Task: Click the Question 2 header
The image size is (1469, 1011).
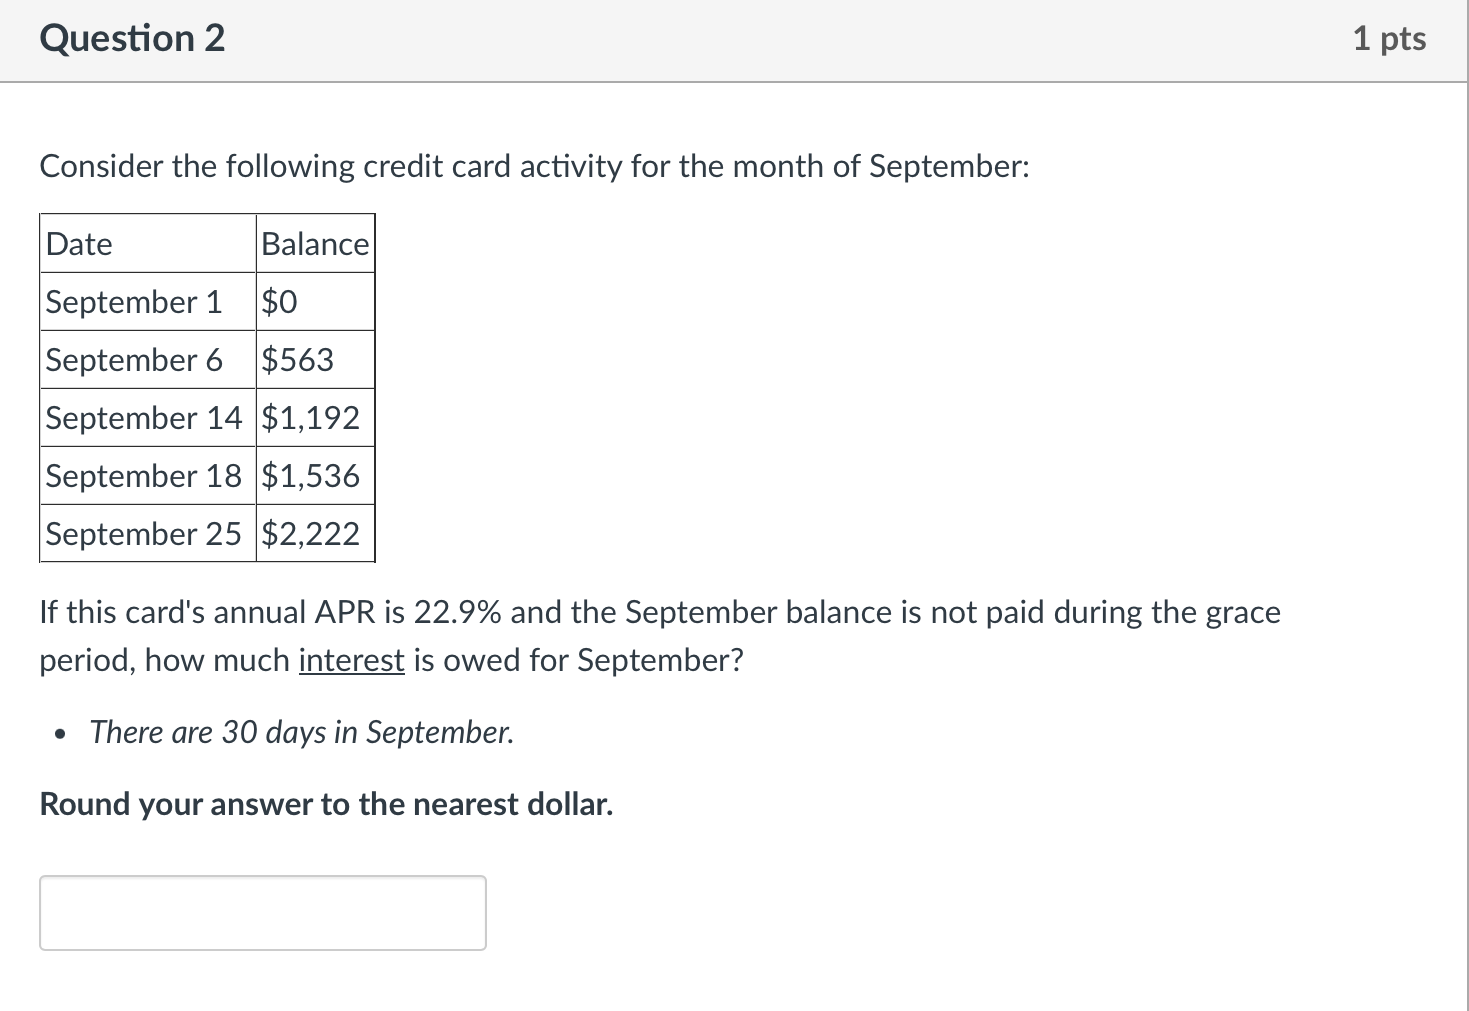Action: point(131,38)
